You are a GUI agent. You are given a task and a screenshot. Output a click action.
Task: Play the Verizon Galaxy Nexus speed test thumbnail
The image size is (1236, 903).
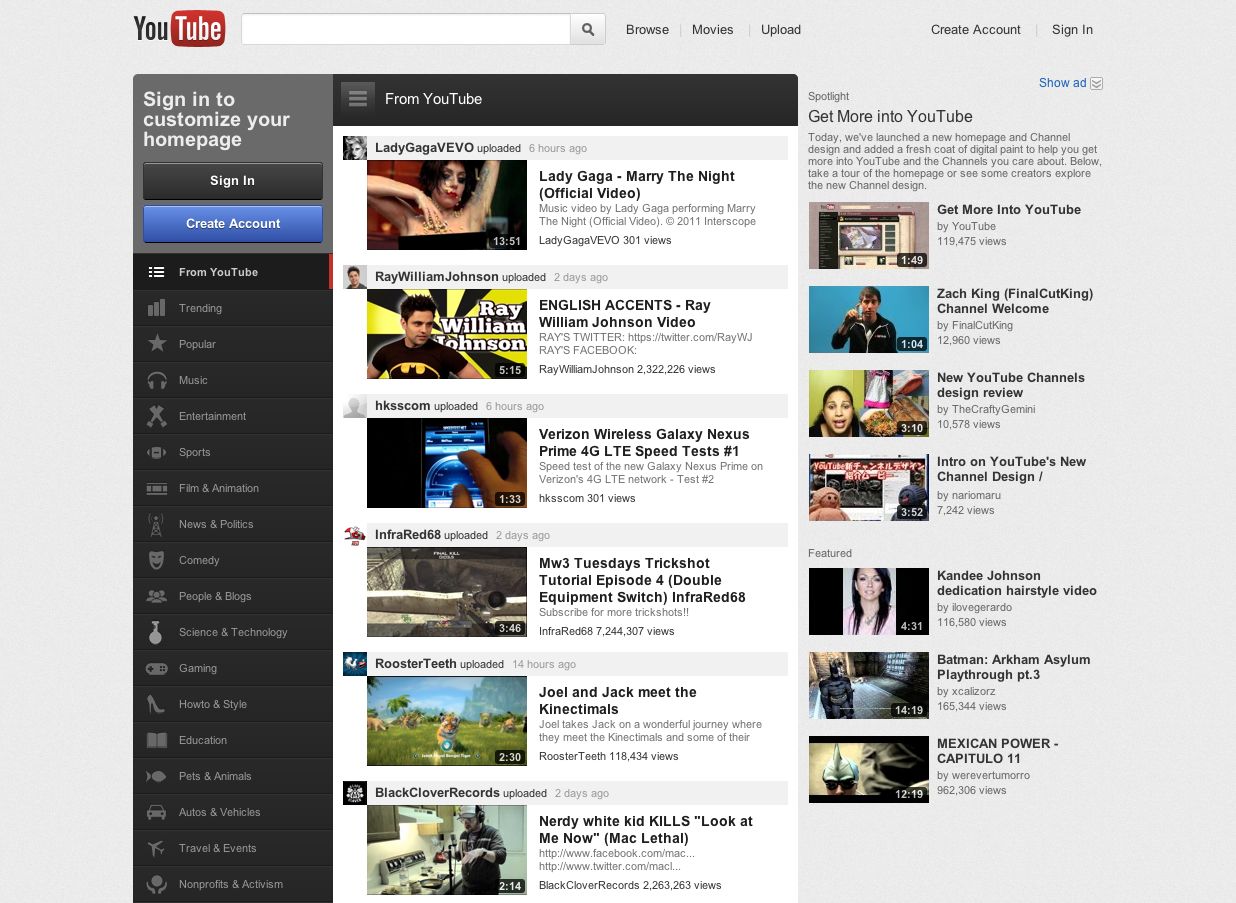click(x=447, y=463)
